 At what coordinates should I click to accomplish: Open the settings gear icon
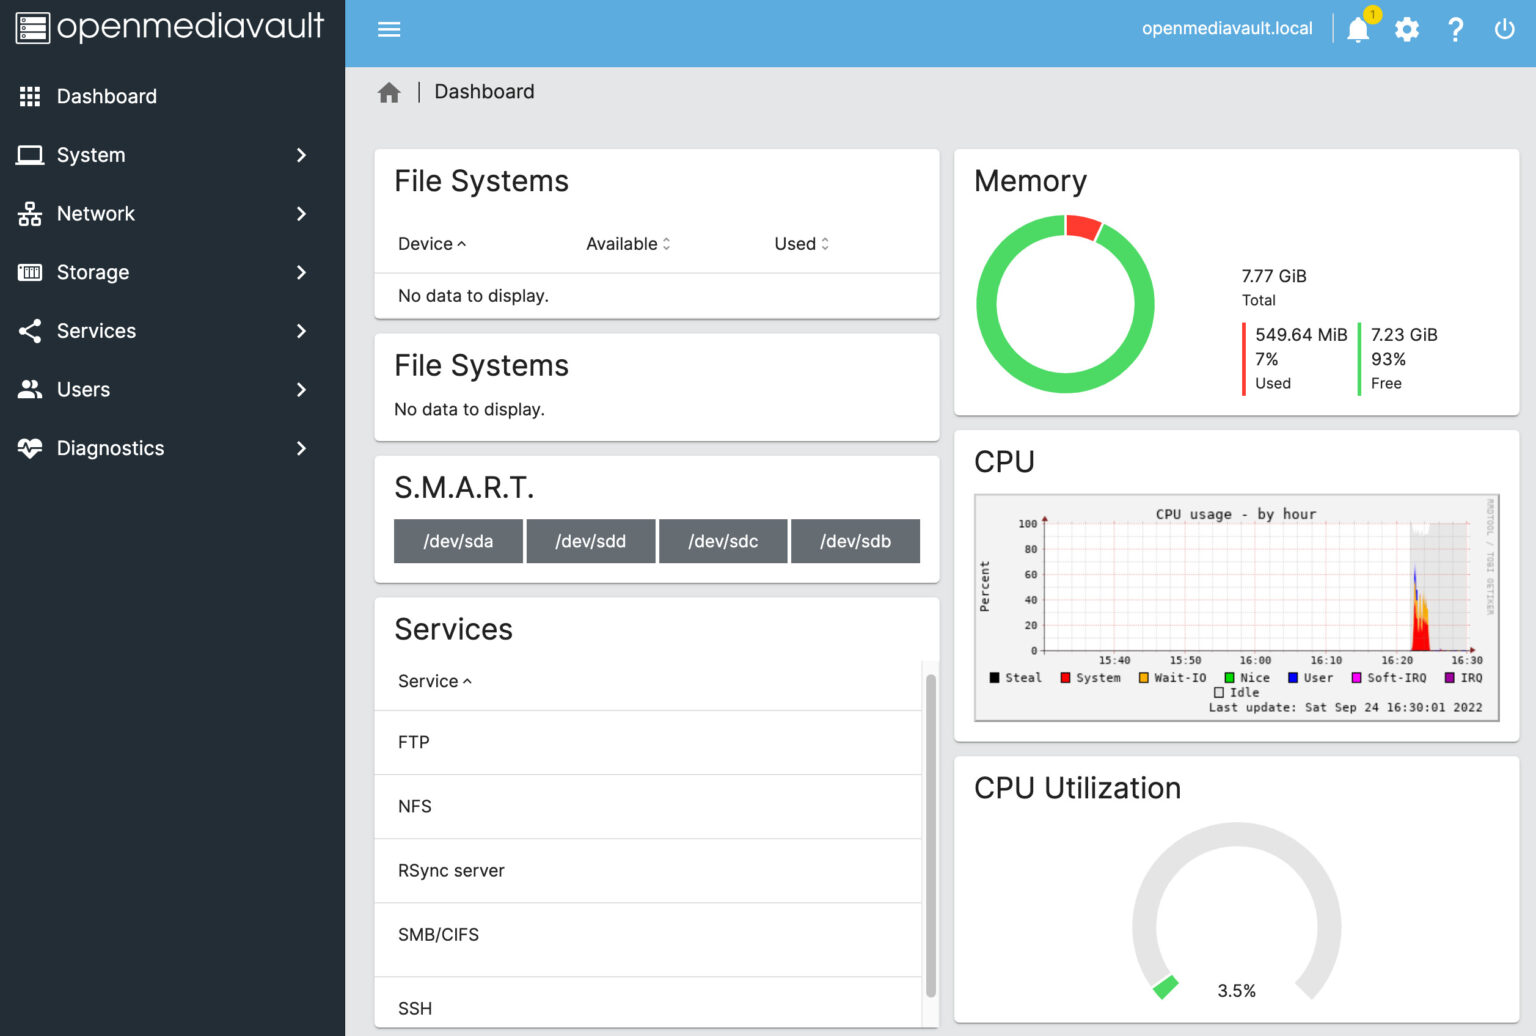pos(1406,29)
